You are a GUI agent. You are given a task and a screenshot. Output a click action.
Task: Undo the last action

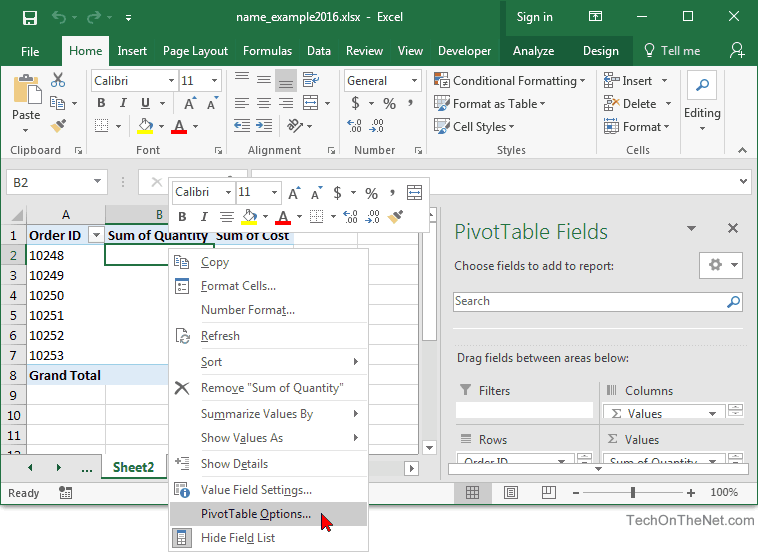(59, 17)
